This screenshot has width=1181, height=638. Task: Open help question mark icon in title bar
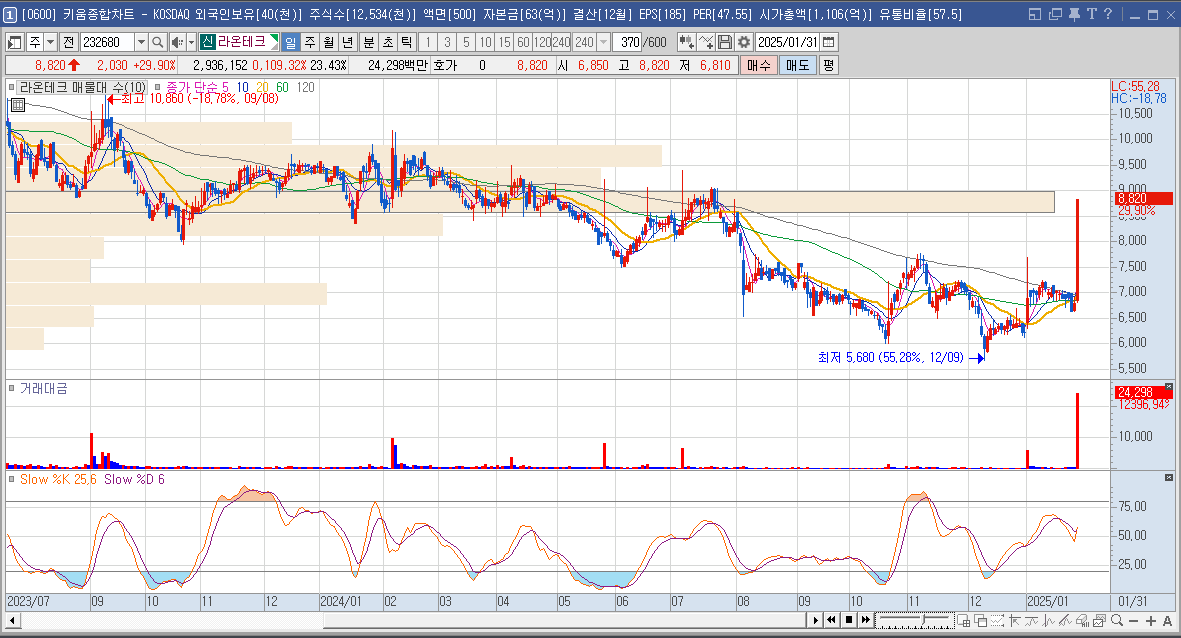(x=1108, y=14)
